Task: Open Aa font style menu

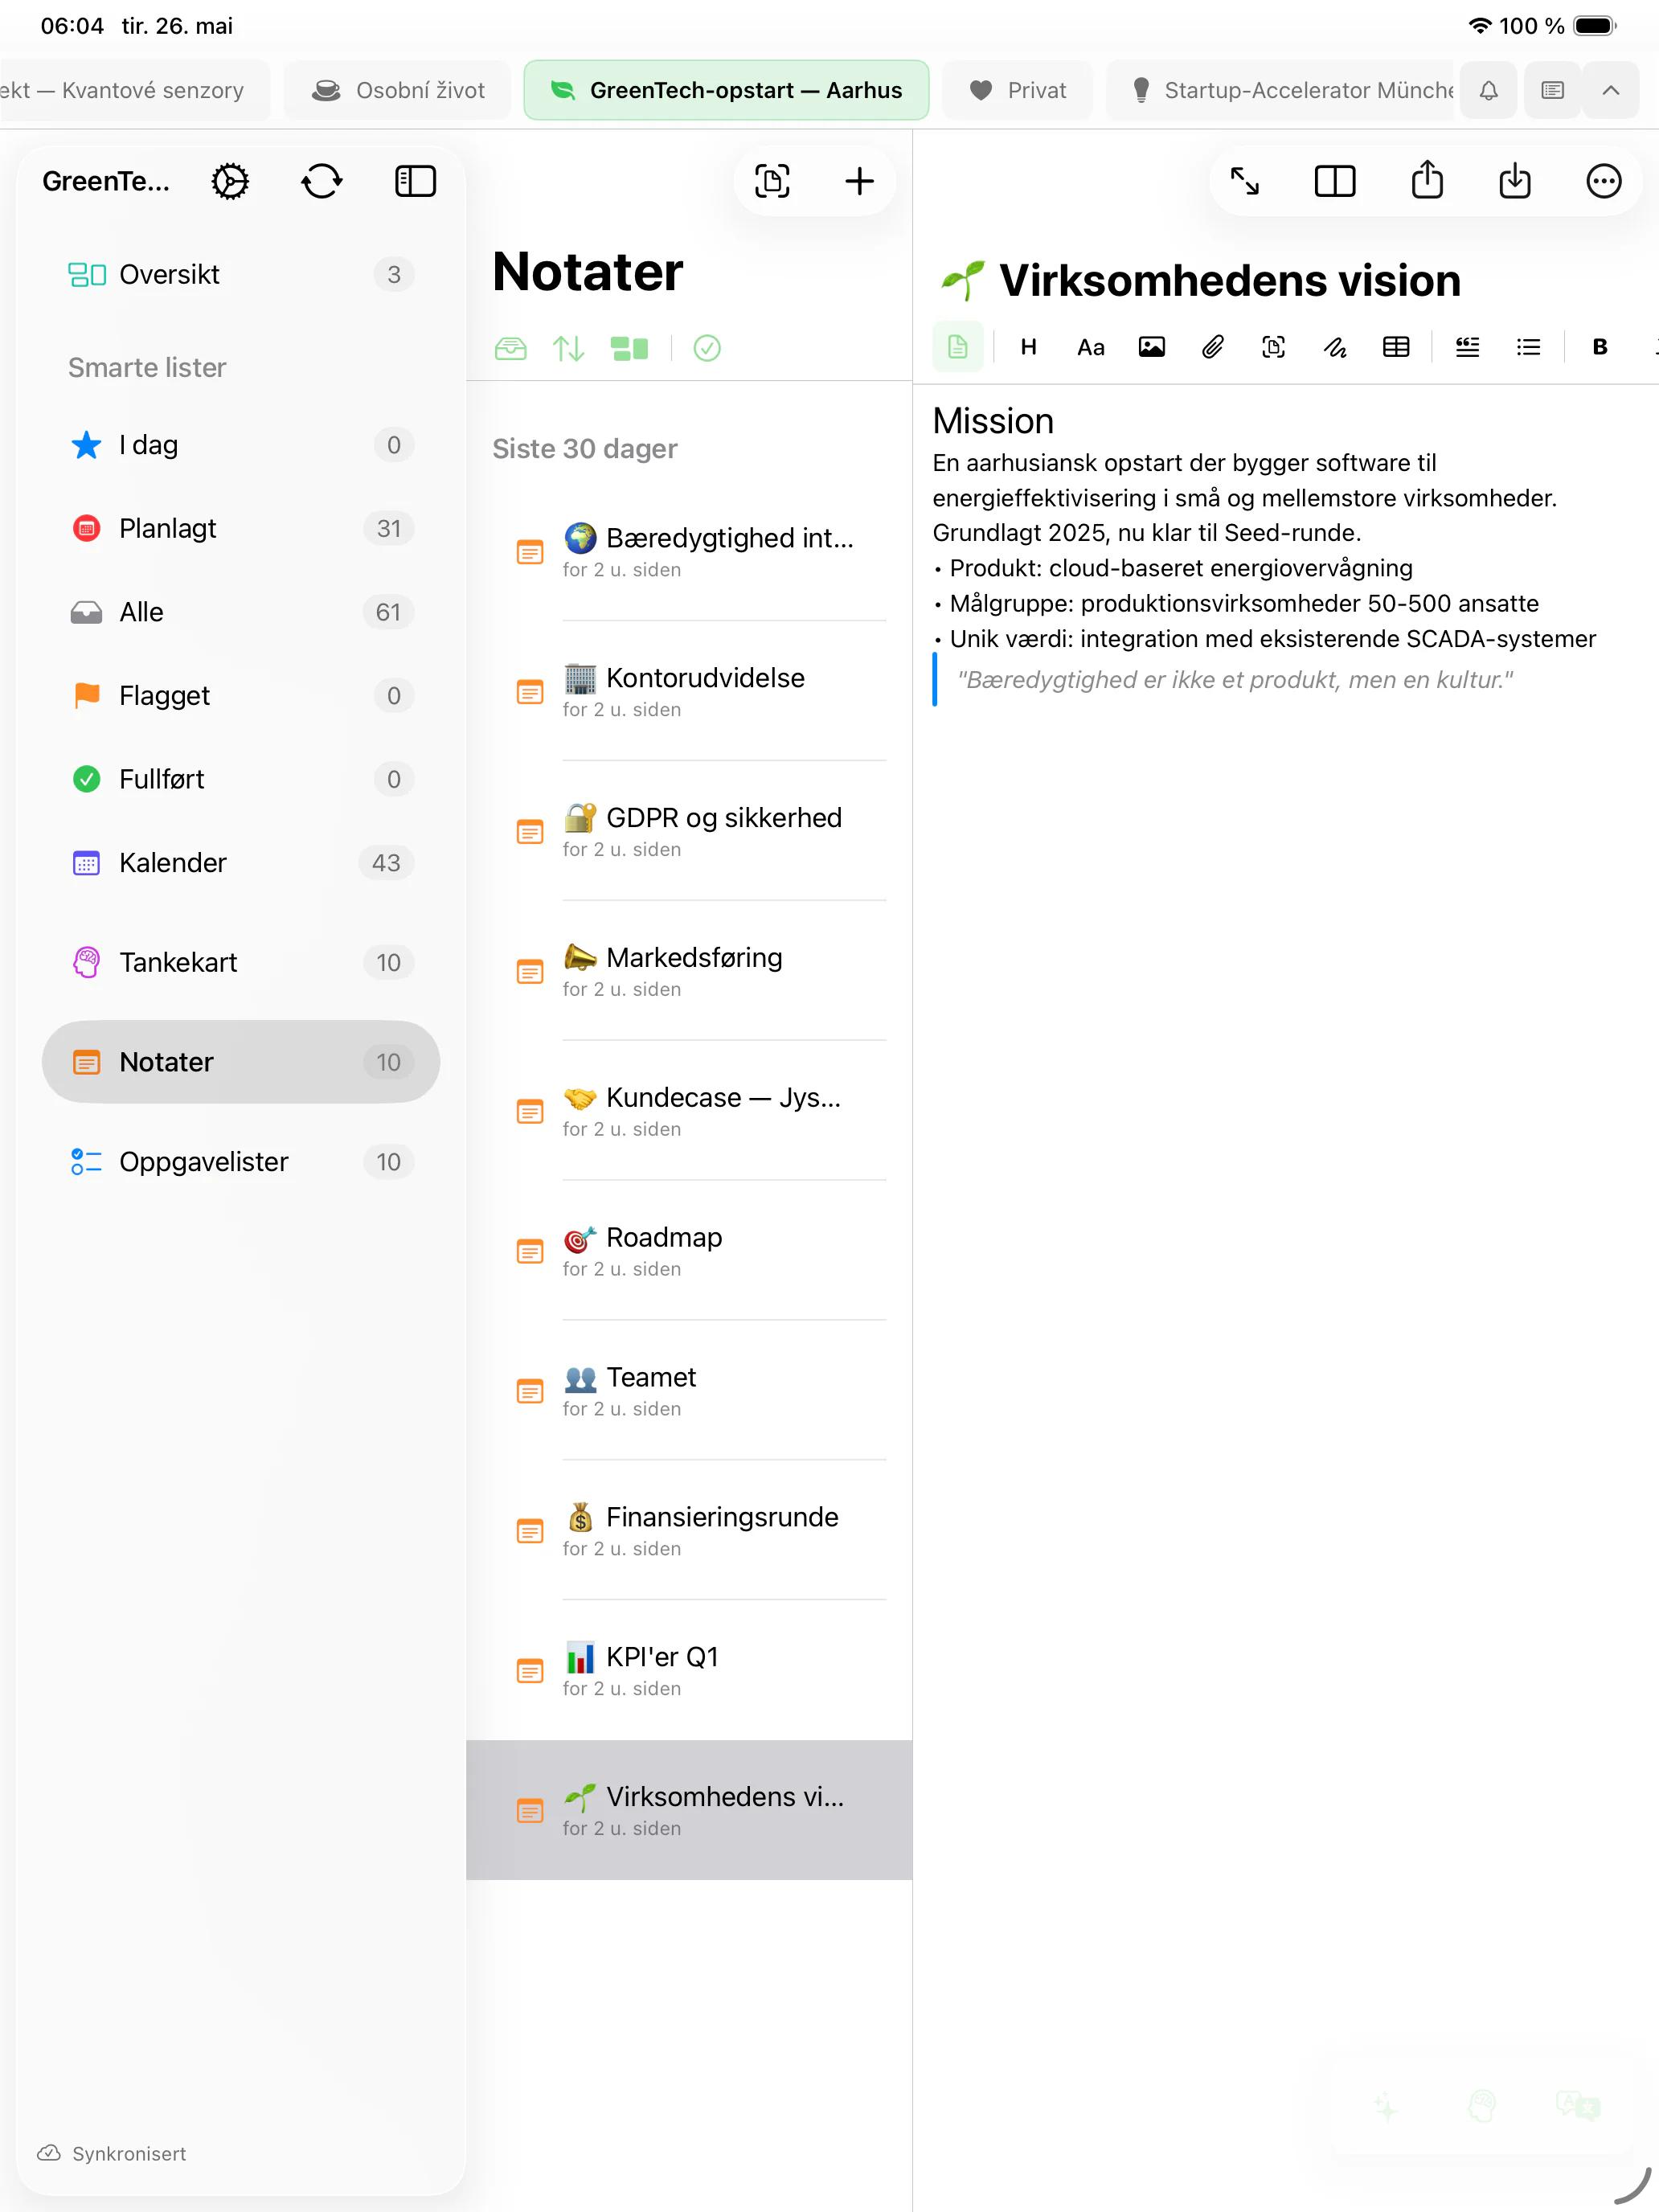Action: [1090, 347]
